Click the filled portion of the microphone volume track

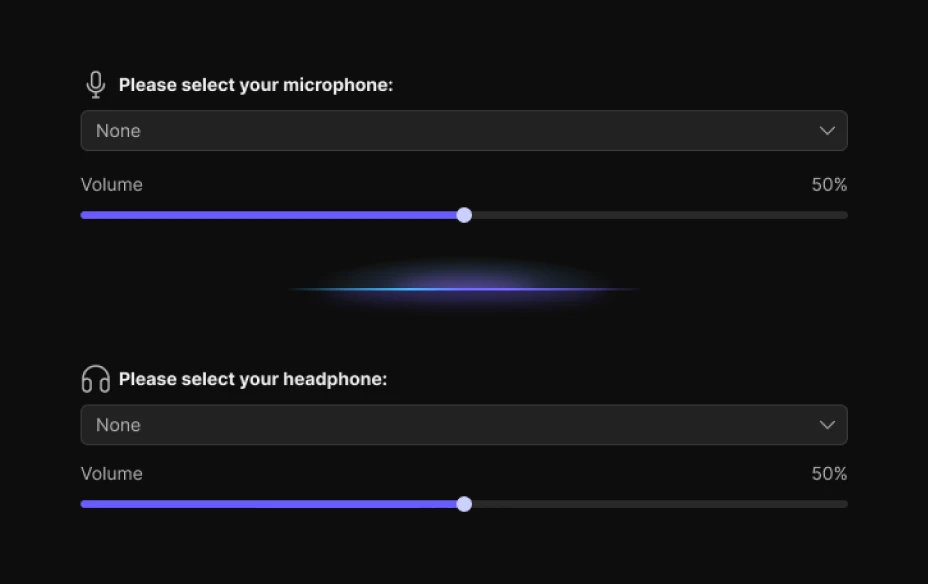coord(270,215)
